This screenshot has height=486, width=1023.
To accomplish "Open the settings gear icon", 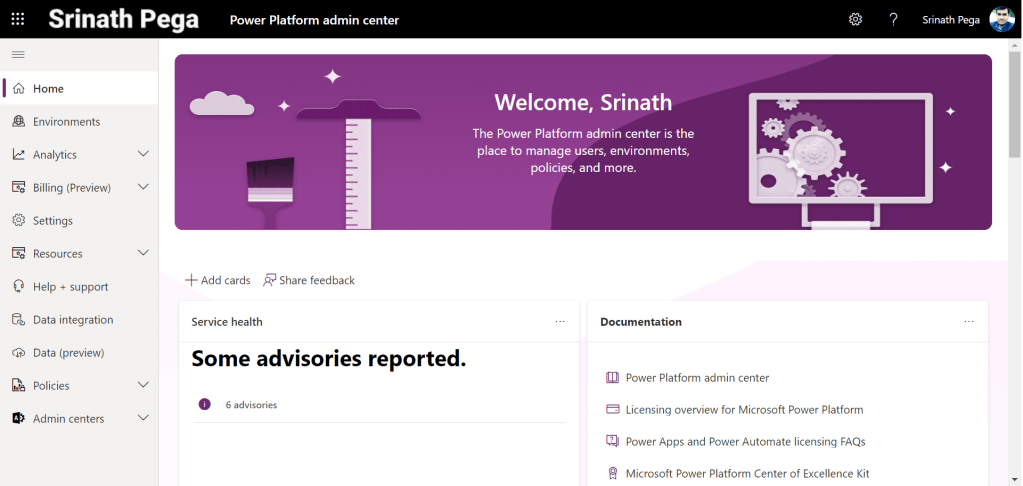I will (855, 19).
